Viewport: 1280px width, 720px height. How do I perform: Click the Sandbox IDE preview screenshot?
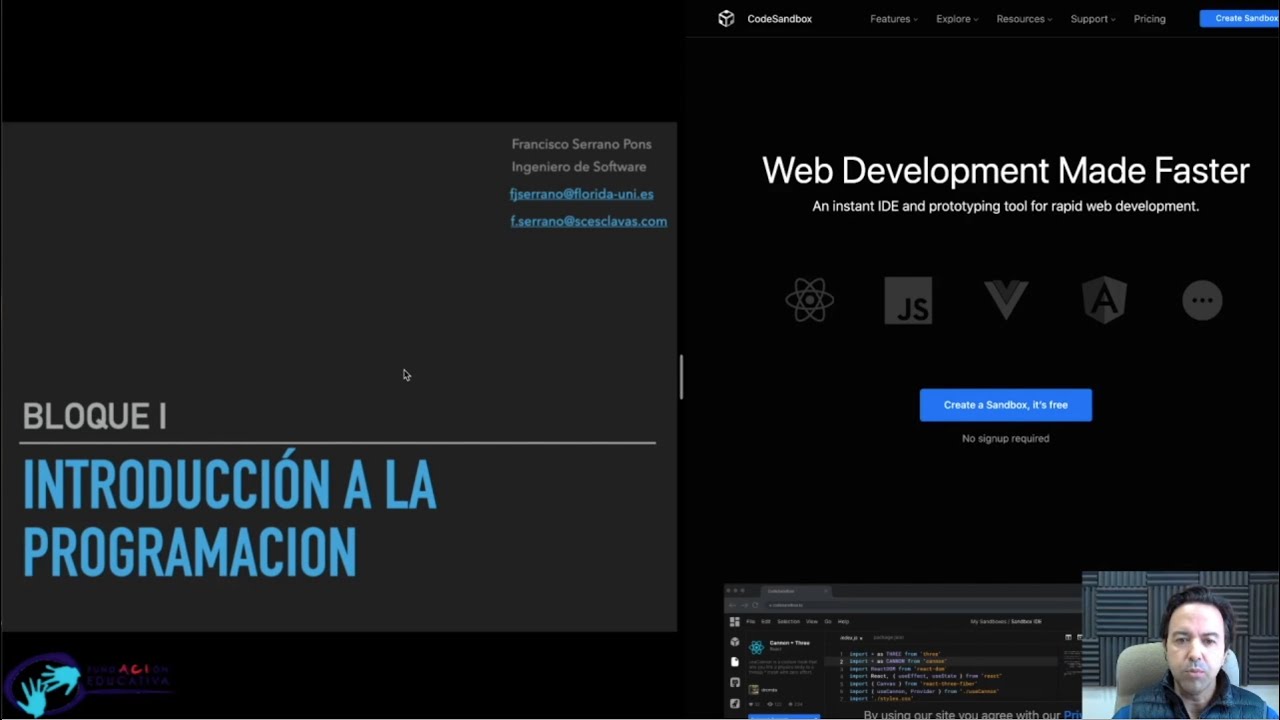(x=902, y=650)
